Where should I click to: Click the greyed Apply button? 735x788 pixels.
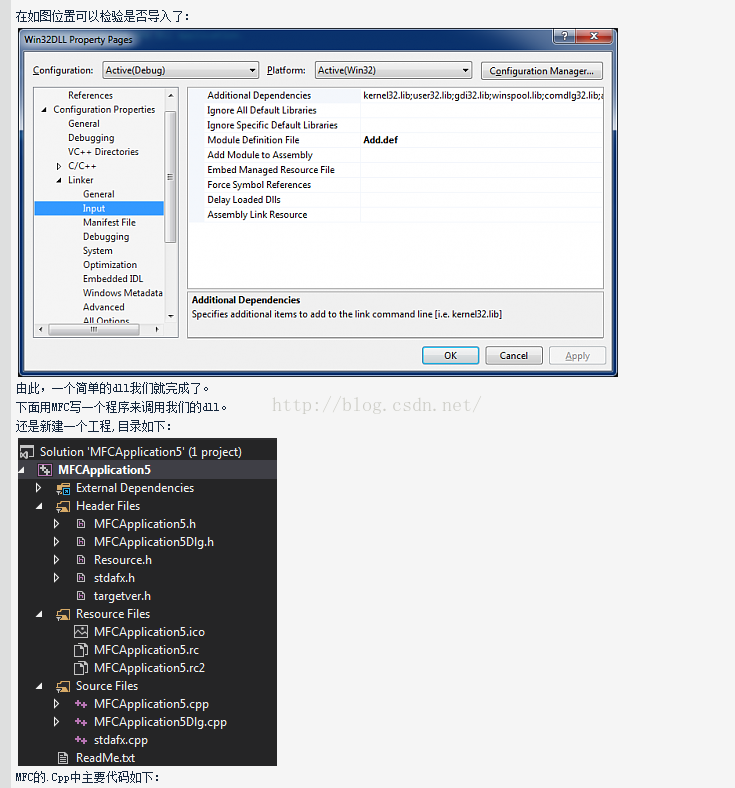pyautogui.click(x=578, y=356)
